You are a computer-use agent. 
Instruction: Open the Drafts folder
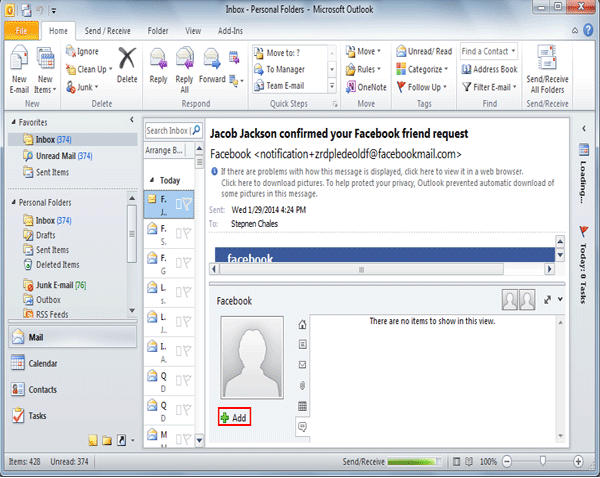click(x=39, y=235)
